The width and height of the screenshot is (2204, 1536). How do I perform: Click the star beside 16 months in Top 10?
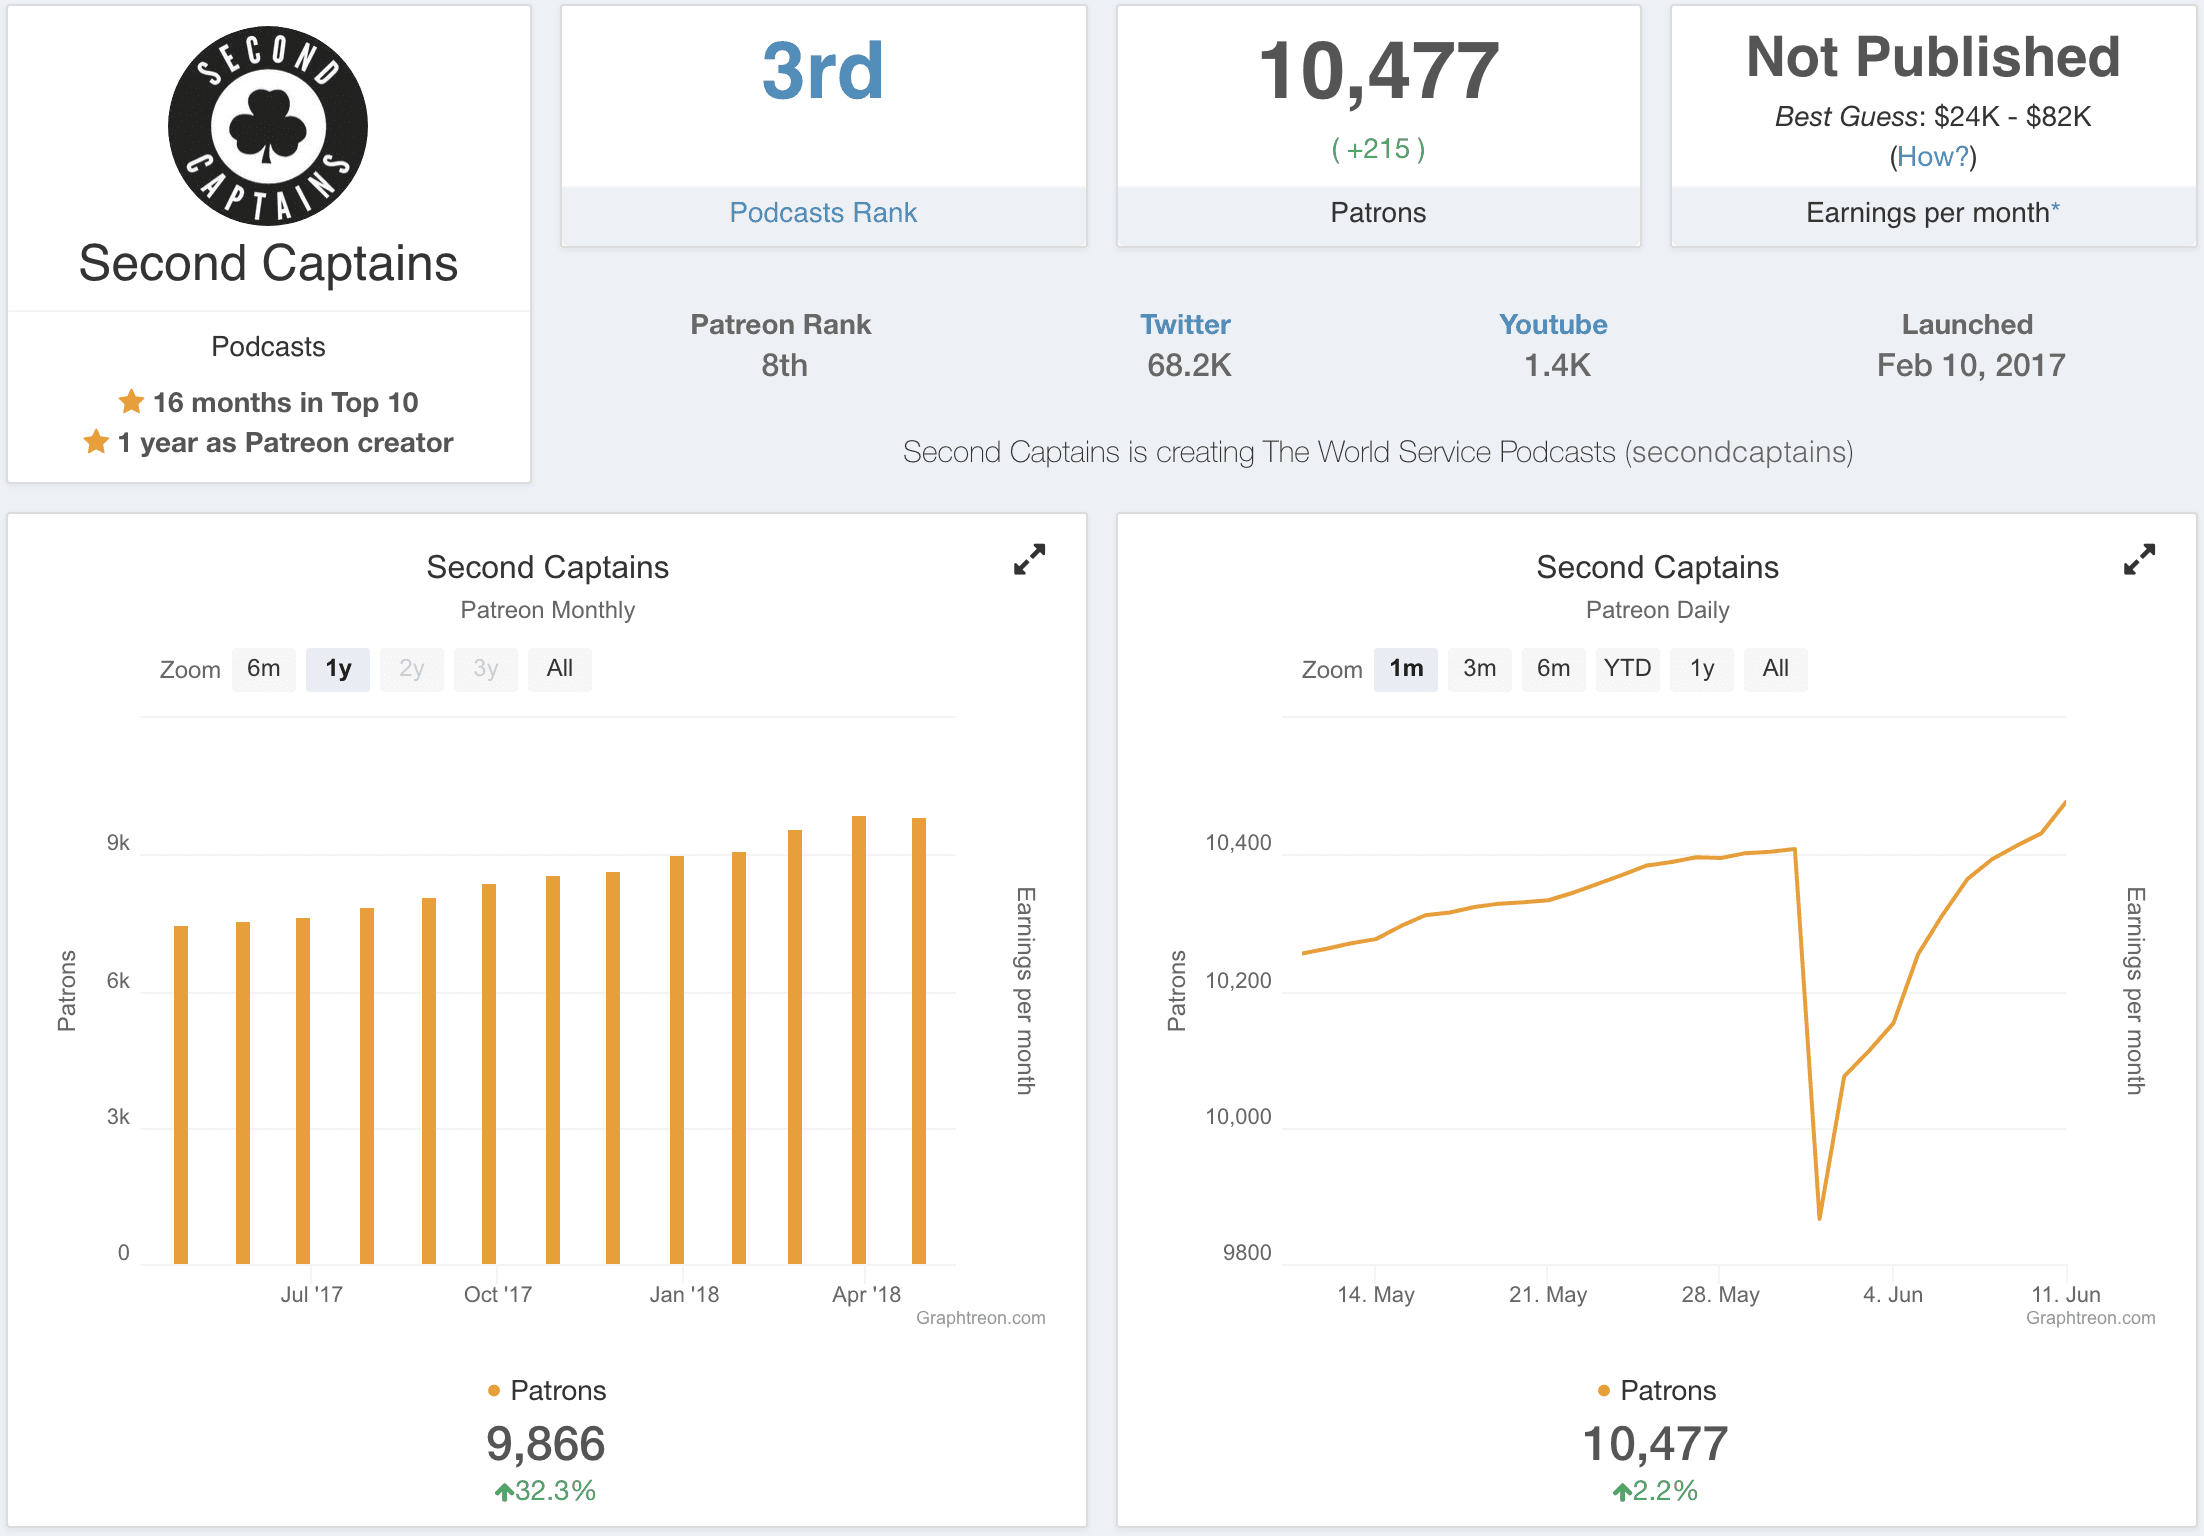coord(131,402)
